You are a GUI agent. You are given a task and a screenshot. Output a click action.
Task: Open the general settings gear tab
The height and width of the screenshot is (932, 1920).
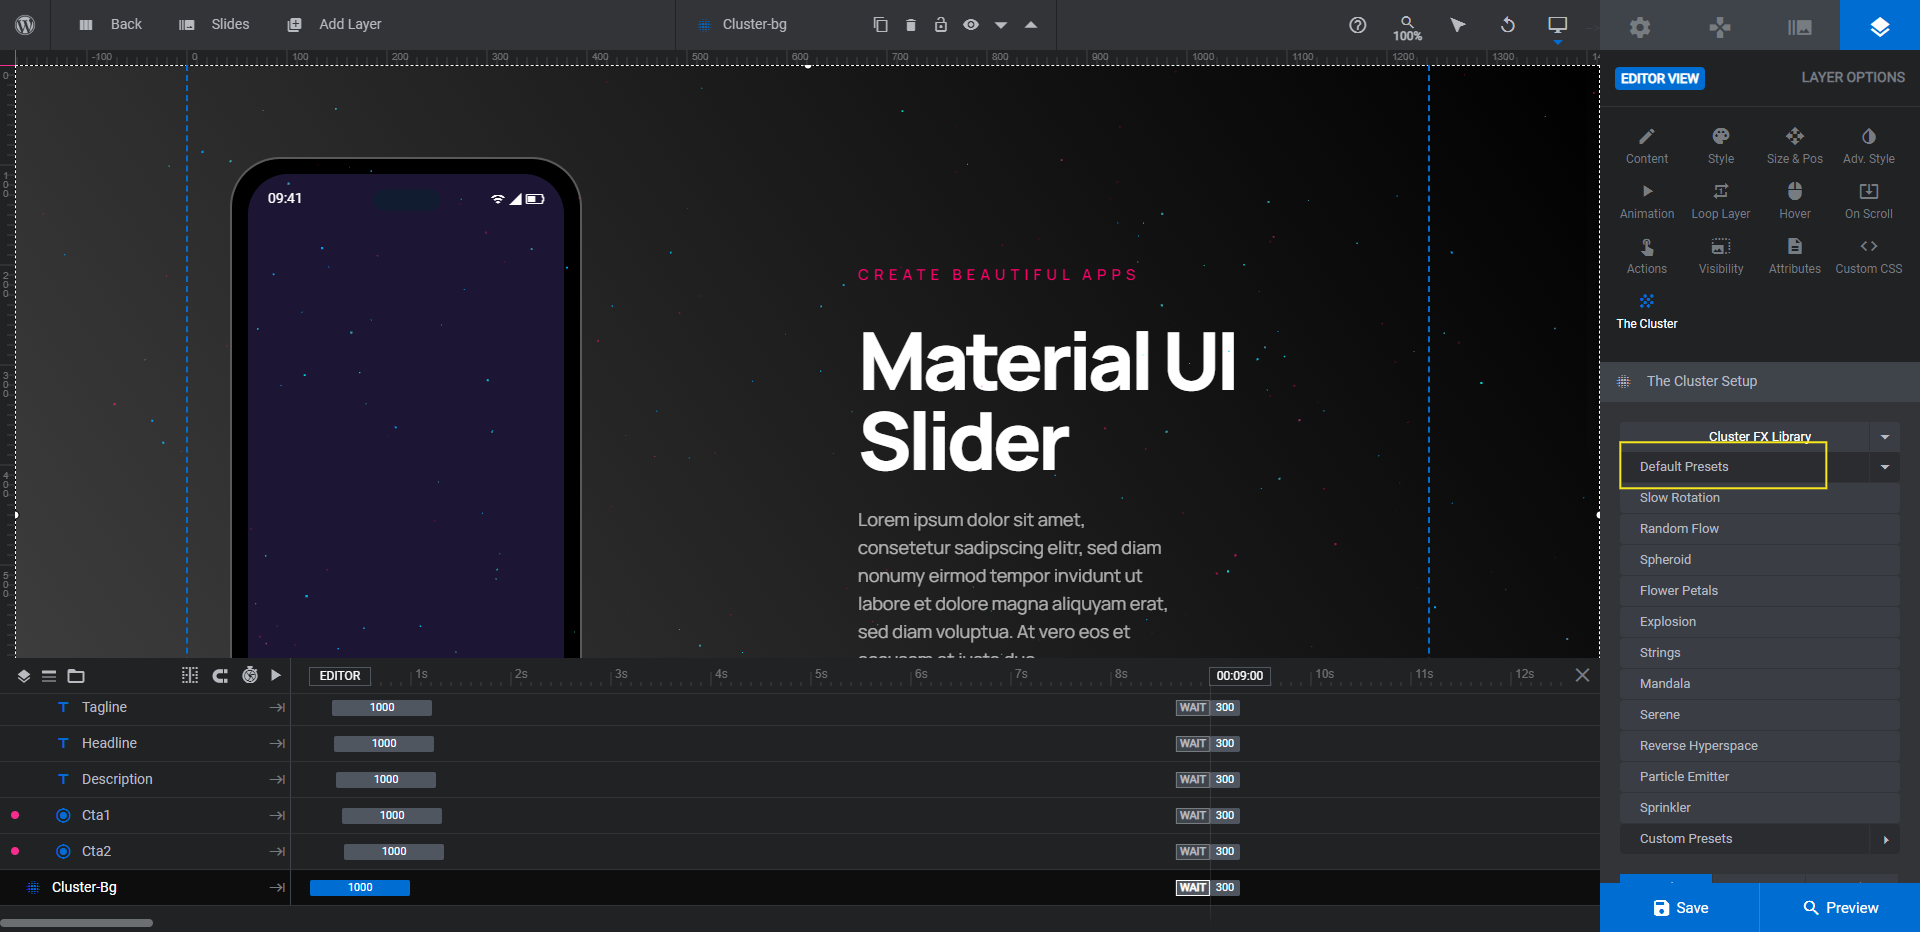point(1640,27)
